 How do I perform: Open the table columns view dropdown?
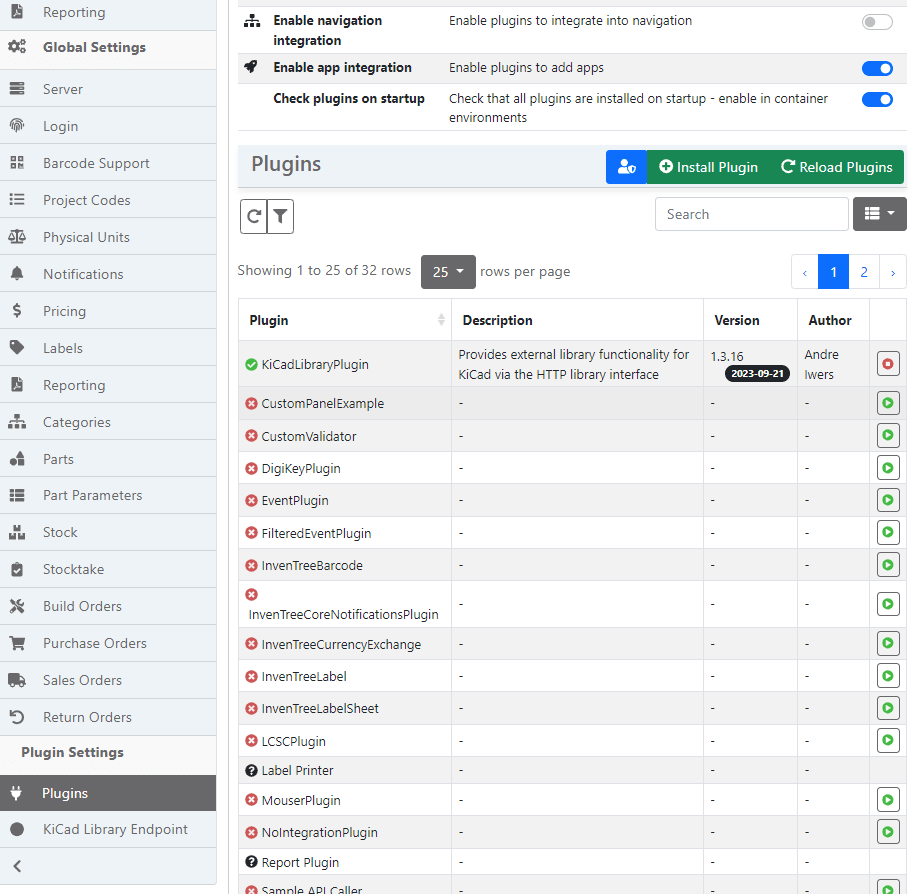coord(879,214)
